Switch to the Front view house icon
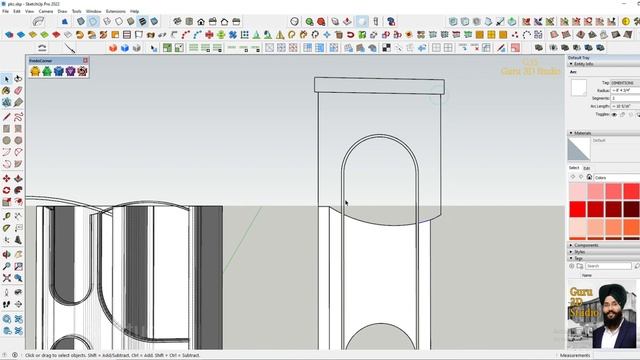This screenshot has height=360, width=640. click(x=201, y=22)
